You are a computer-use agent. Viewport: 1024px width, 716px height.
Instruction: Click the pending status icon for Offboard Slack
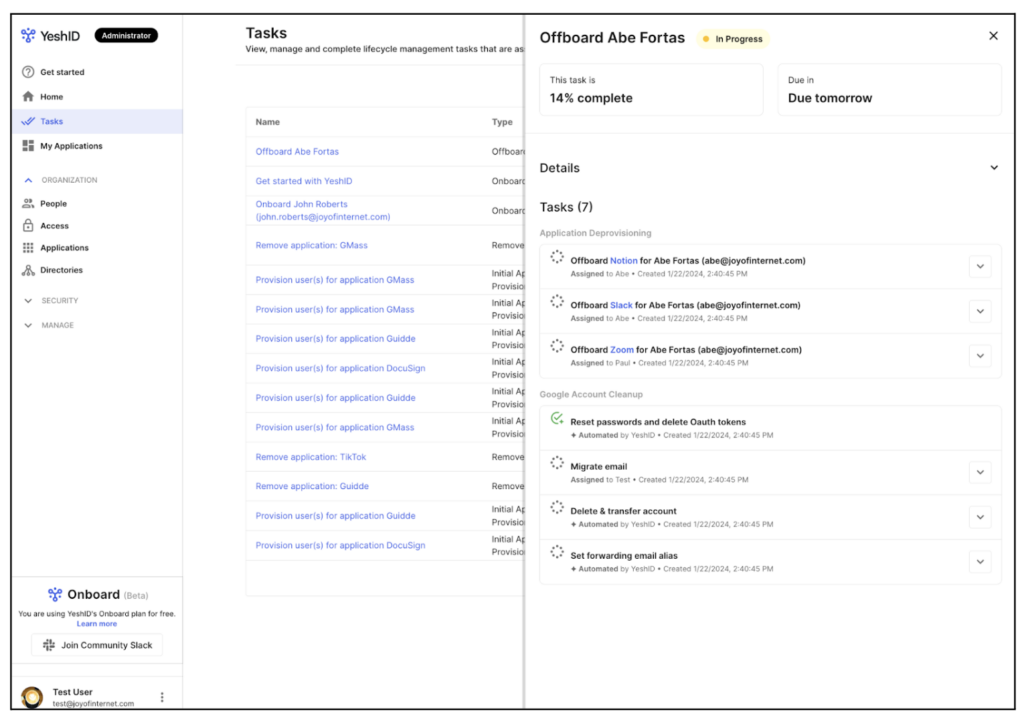(x=556, y=301)
